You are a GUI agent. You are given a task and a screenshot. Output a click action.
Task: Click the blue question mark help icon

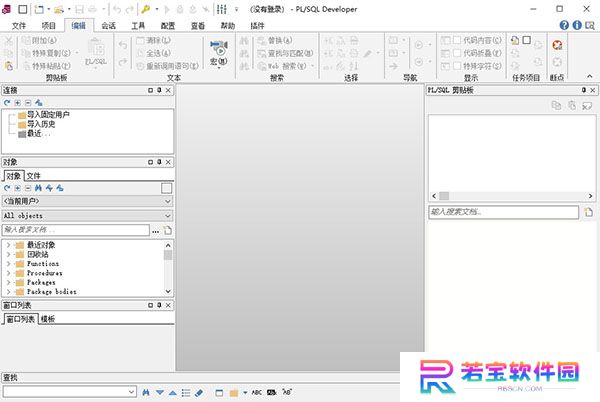tap(564, 25)
